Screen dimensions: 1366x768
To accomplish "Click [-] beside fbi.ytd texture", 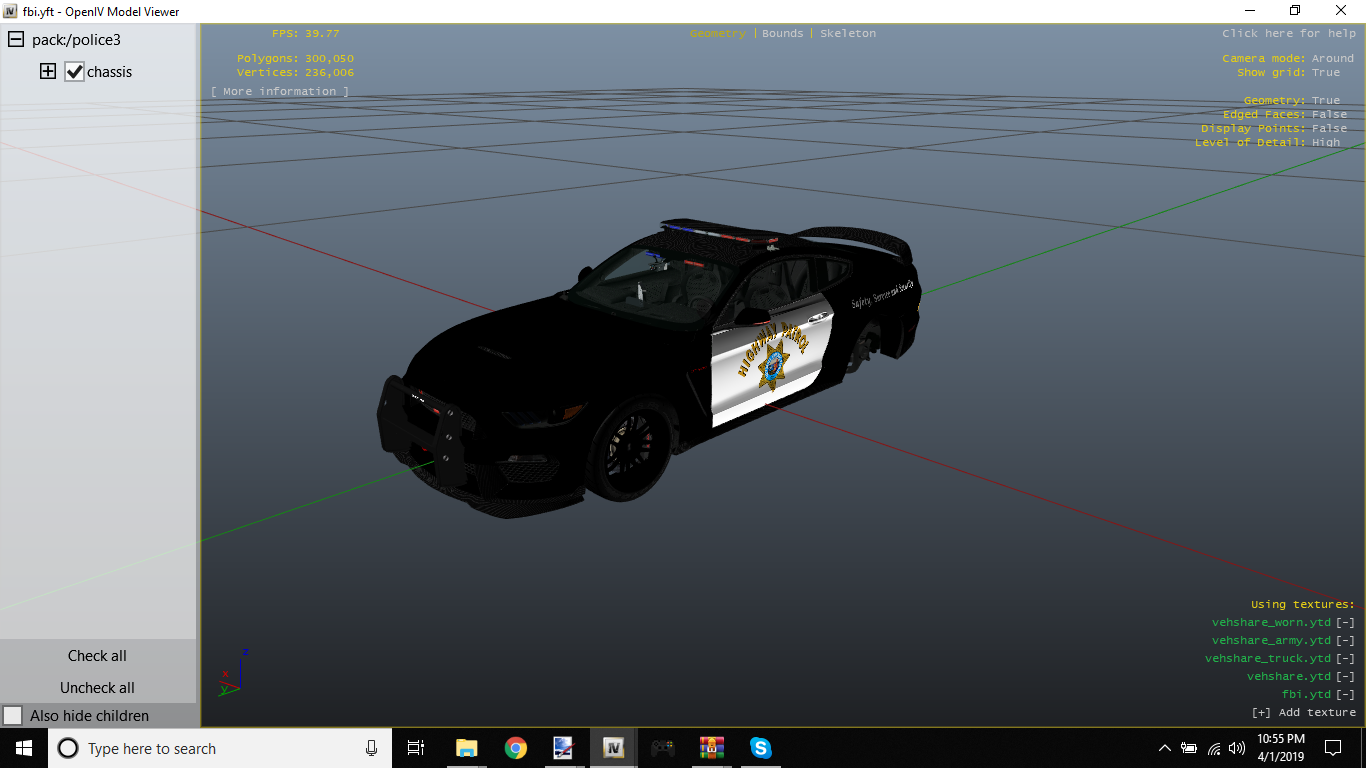I will point(1345,694).
